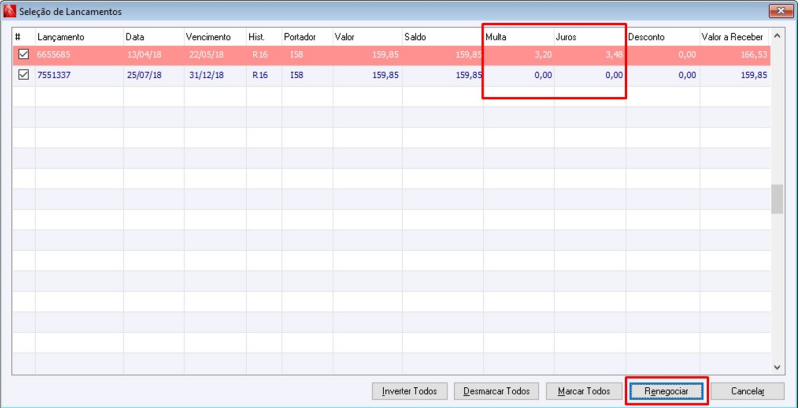
Task: Click the Desconto column header
Action: (x=663, y=37)
